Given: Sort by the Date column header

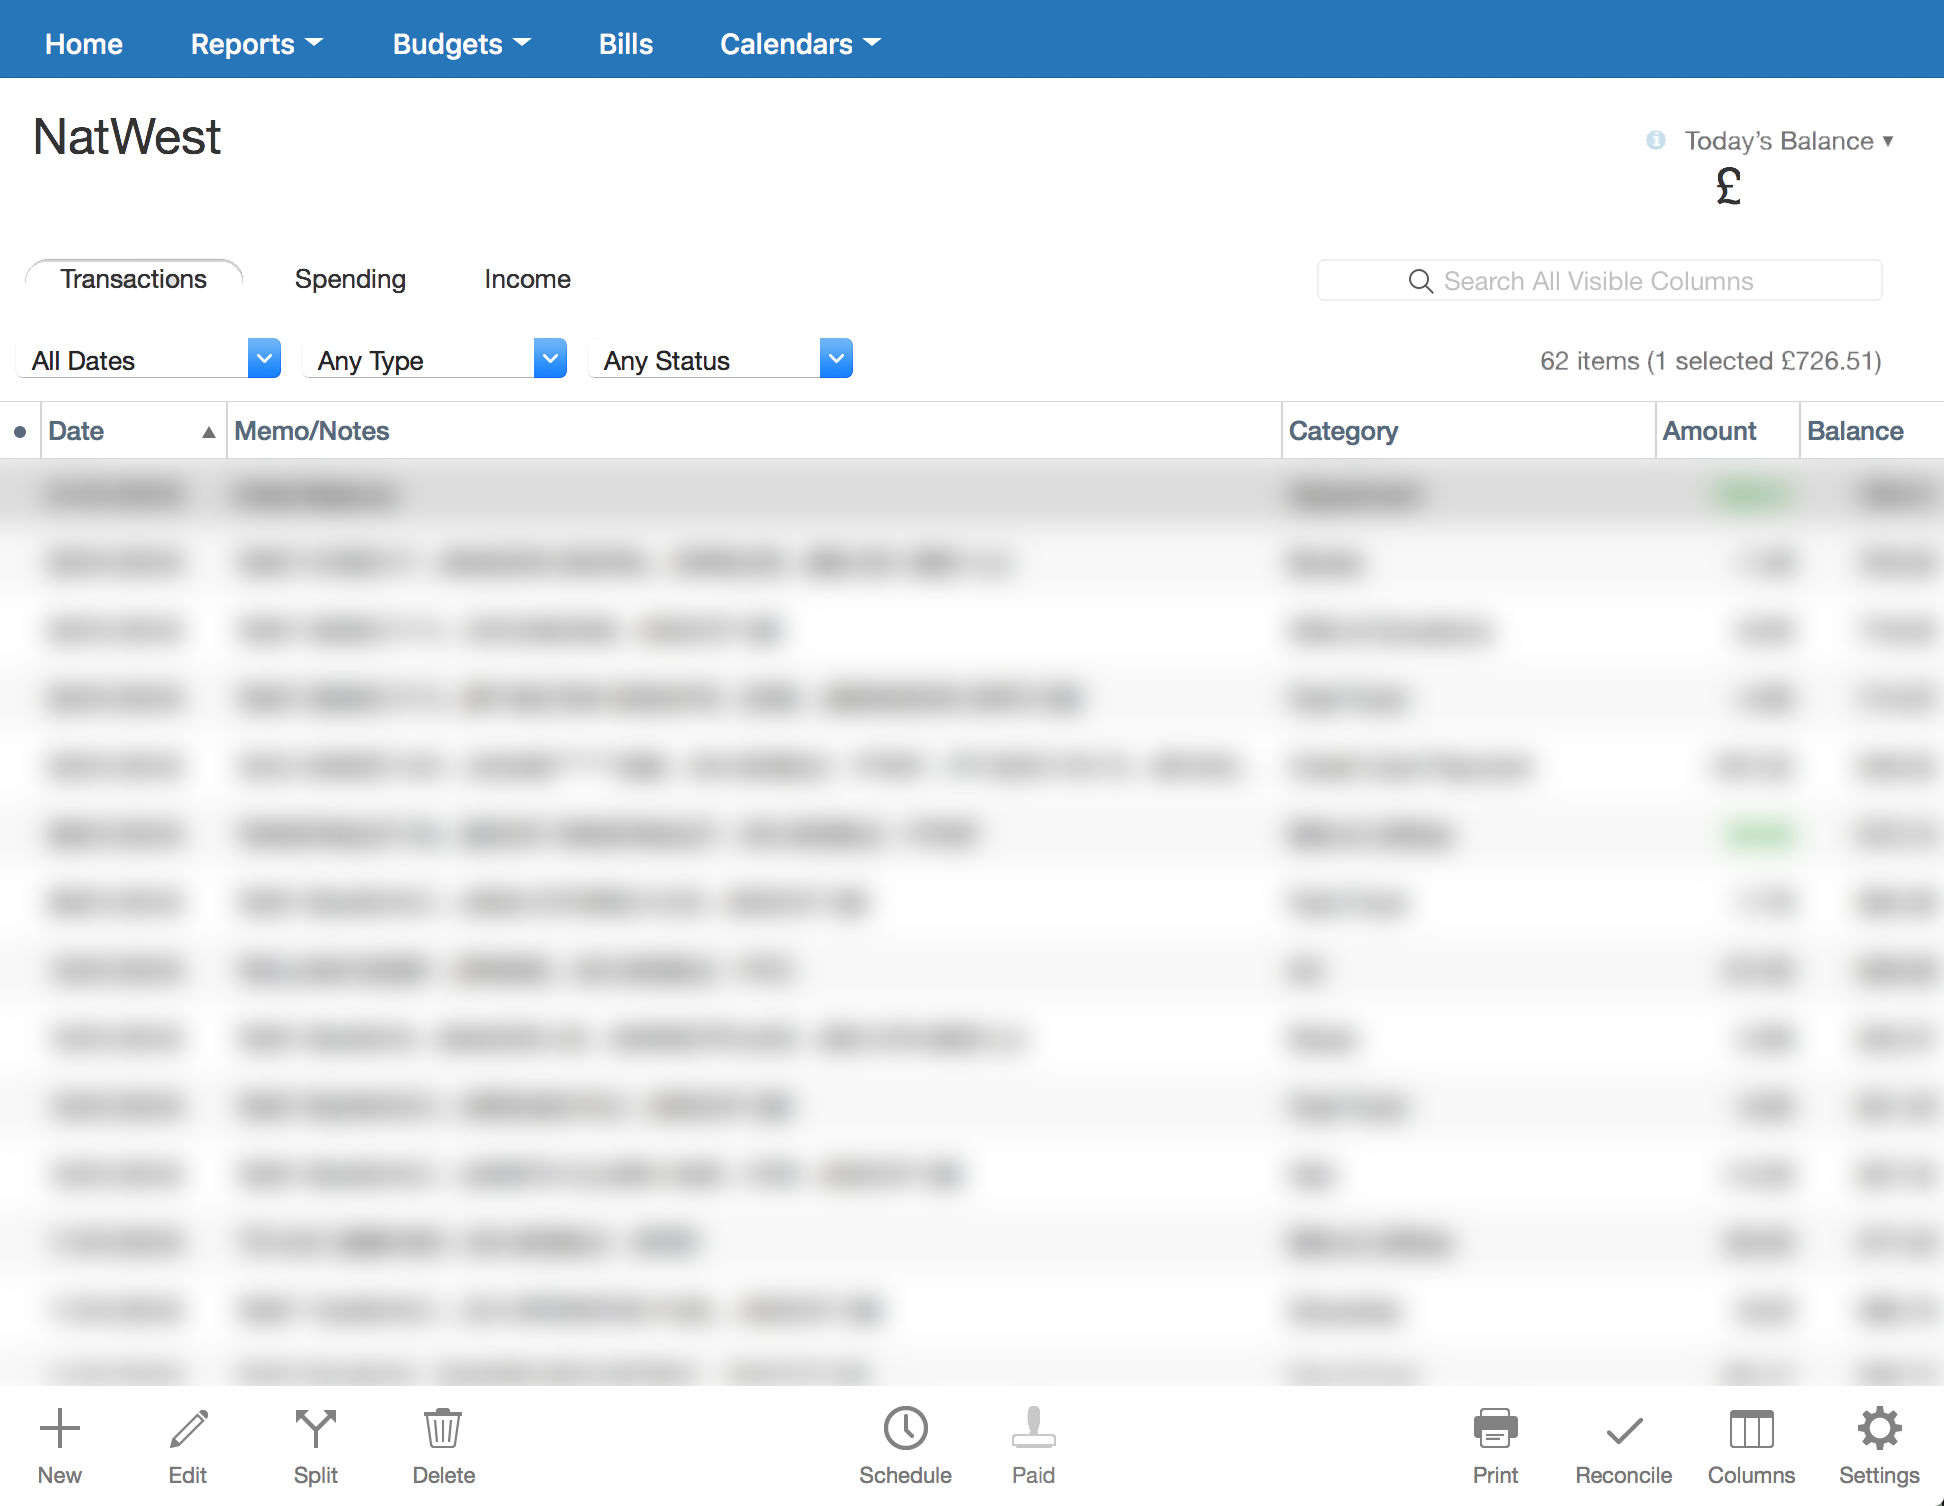Looking at the screenshot, I should (x=134, y=432).
